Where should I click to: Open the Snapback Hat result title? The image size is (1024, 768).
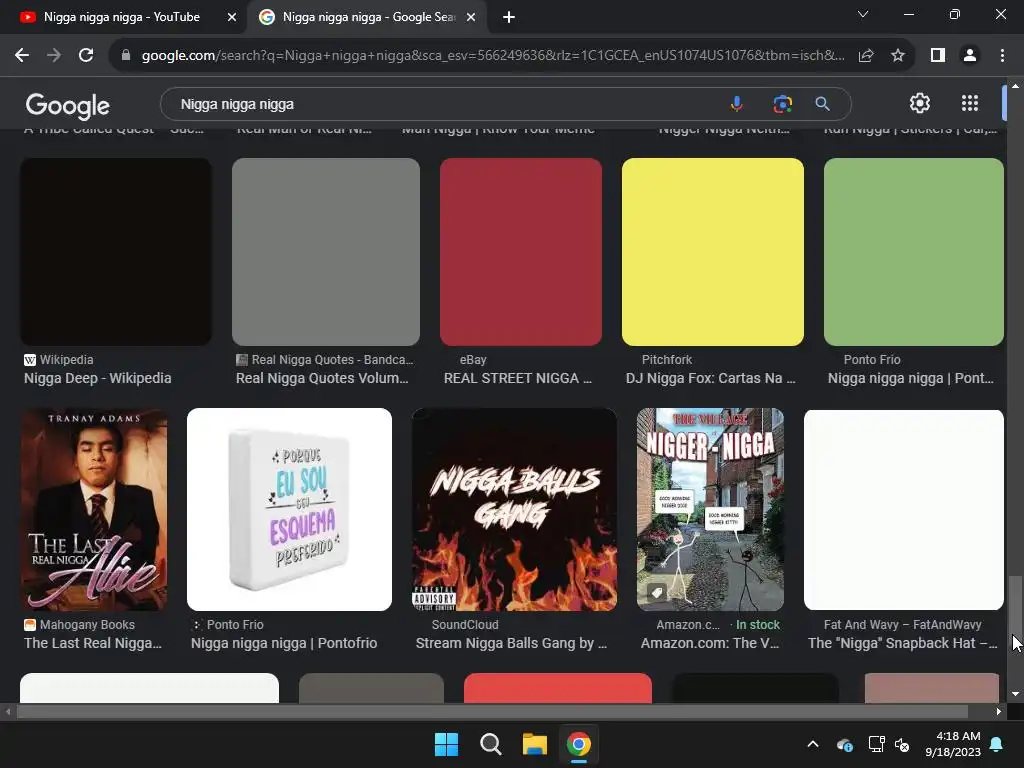click(903, 643)
